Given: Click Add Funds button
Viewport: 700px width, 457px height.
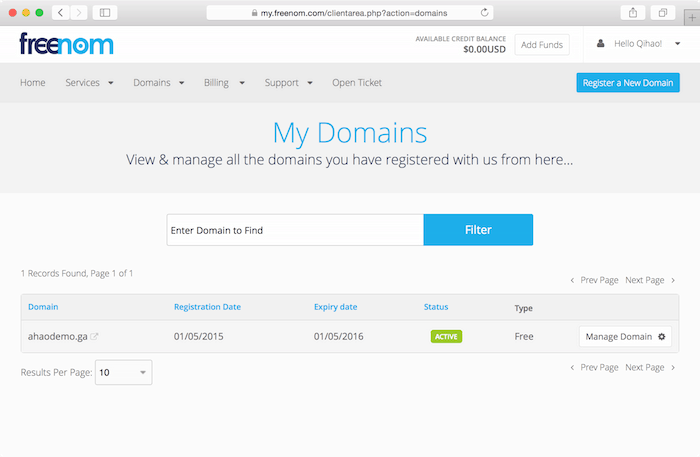Looking at the screenshot, I should [542, 45].
